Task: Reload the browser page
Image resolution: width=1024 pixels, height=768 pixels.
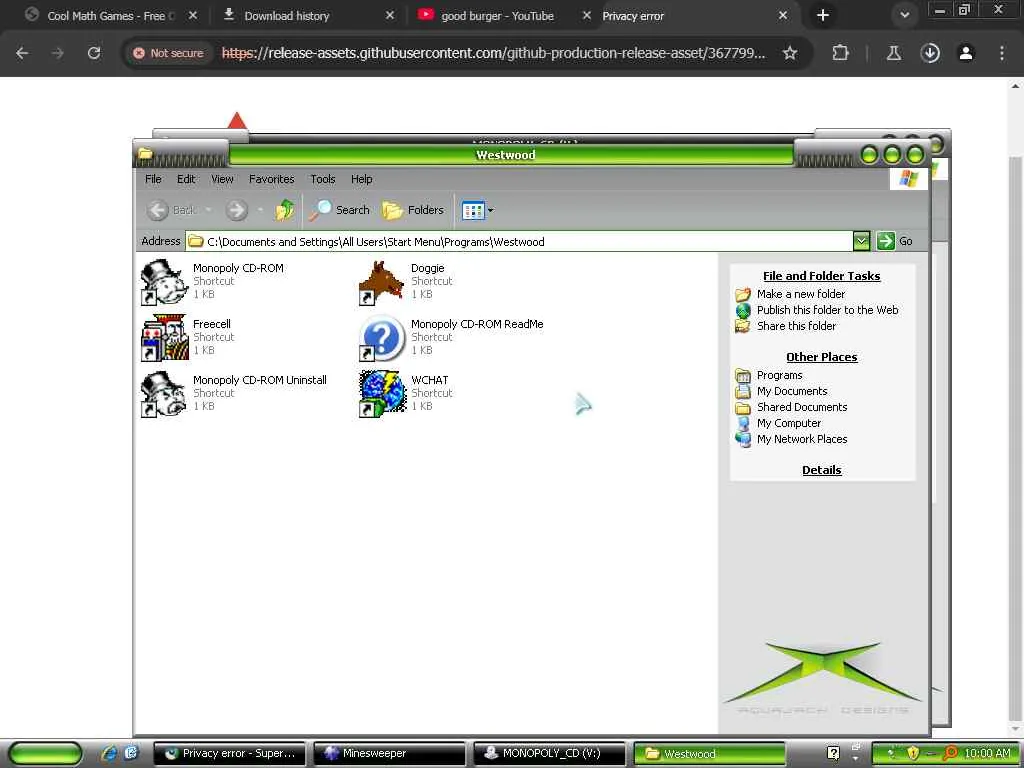Action: point(94,53)
